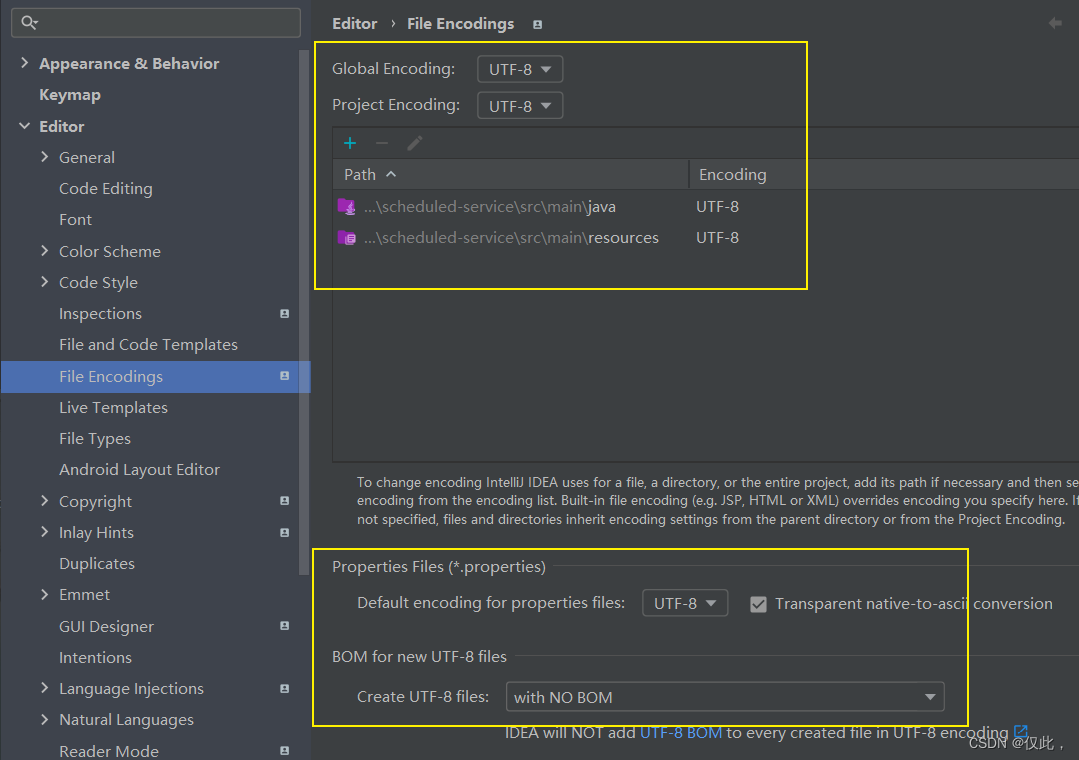Open Font settings

click(75, 220)
